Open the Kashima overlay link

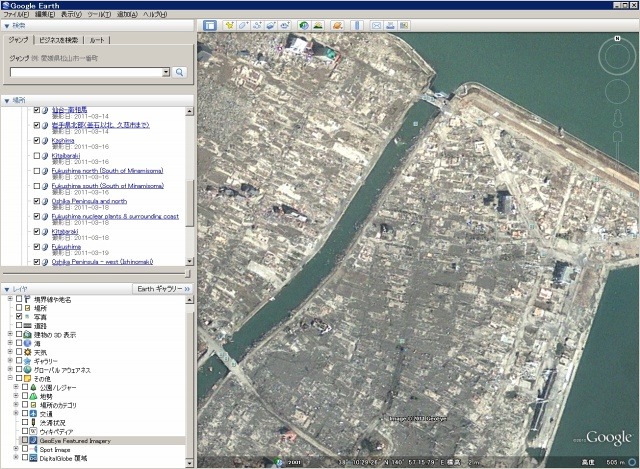tap(63, 140)
